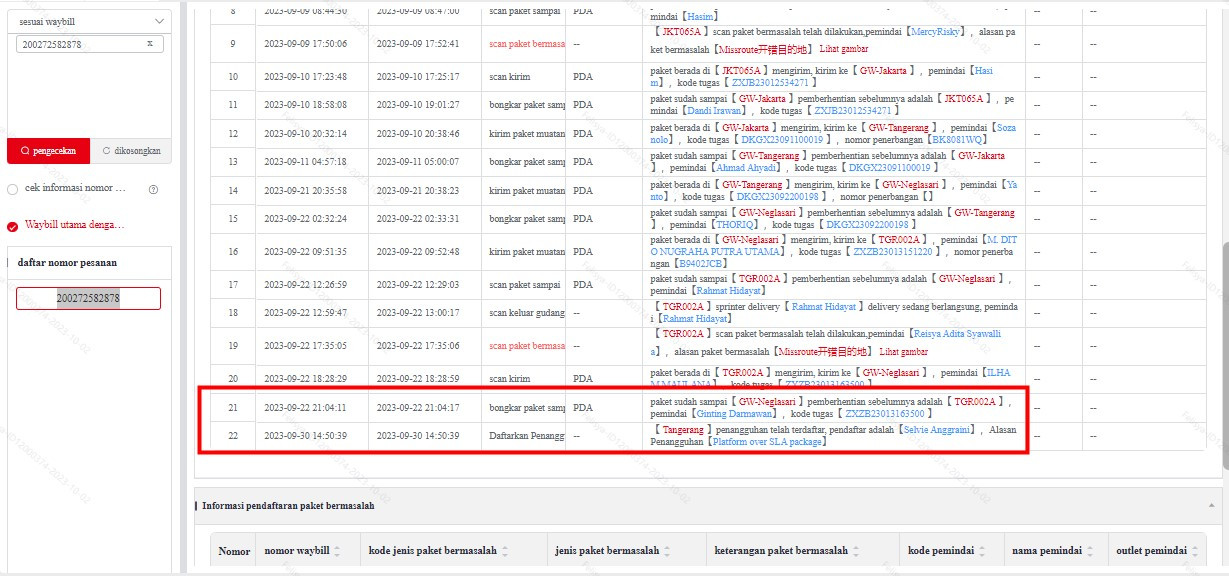Viewport: 1229px width, 576px height.
Task: Open THORIQ scanner link in row 15
Action: 735,225
